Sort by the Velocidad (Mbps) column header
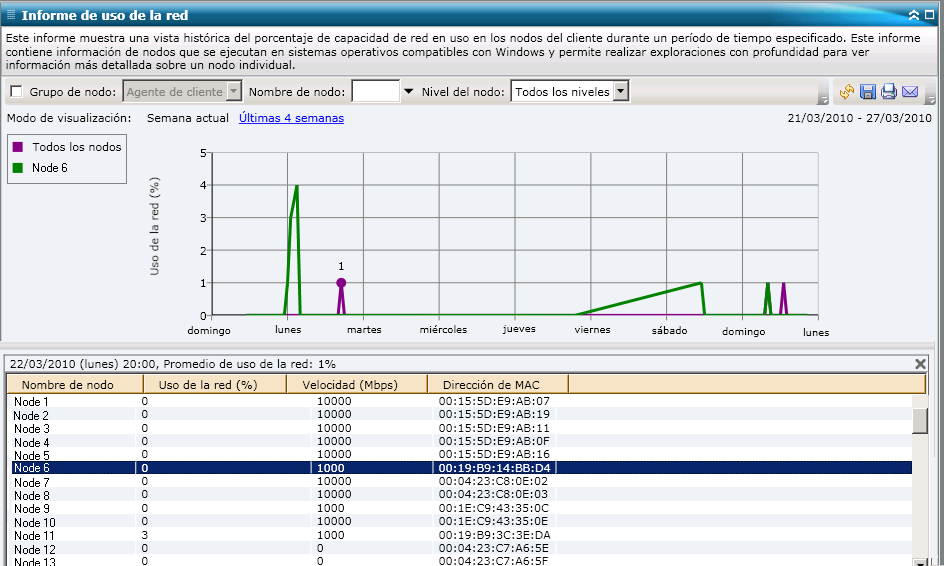 click(357, 385)
